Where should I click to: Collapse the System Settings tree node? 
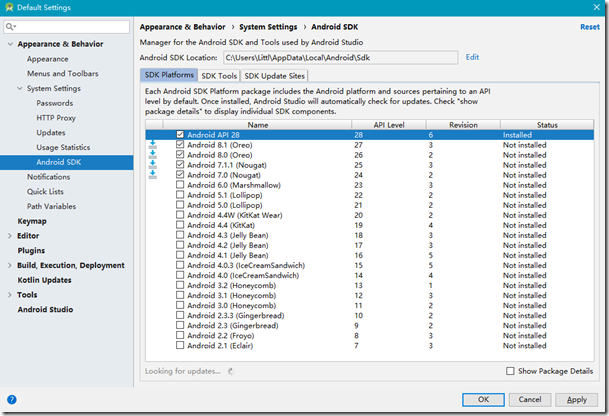pos(20,88)
